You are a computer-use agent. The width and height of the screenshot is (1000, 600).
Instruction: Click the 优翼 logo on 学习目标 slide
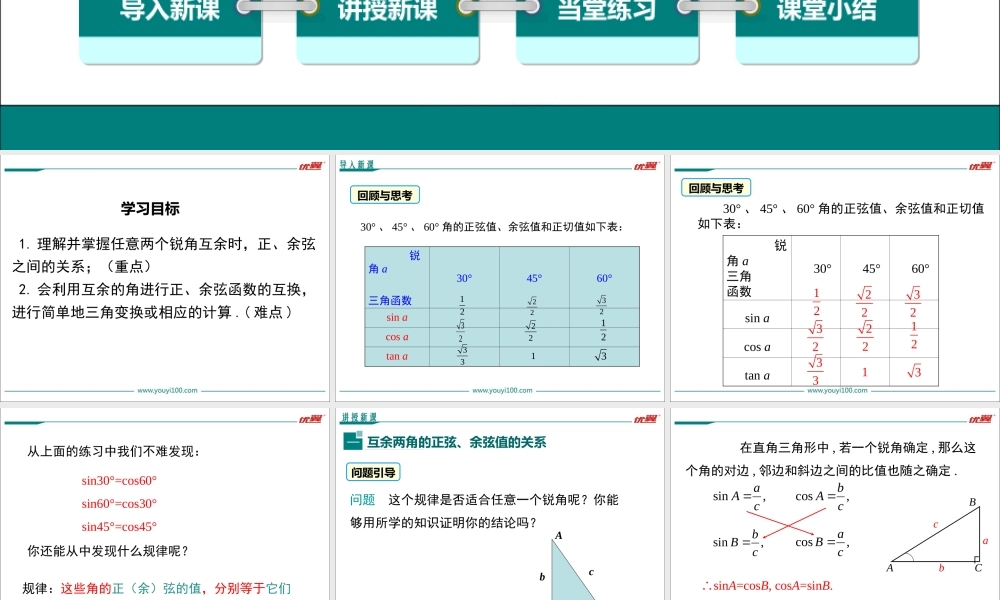click(310, 166)
